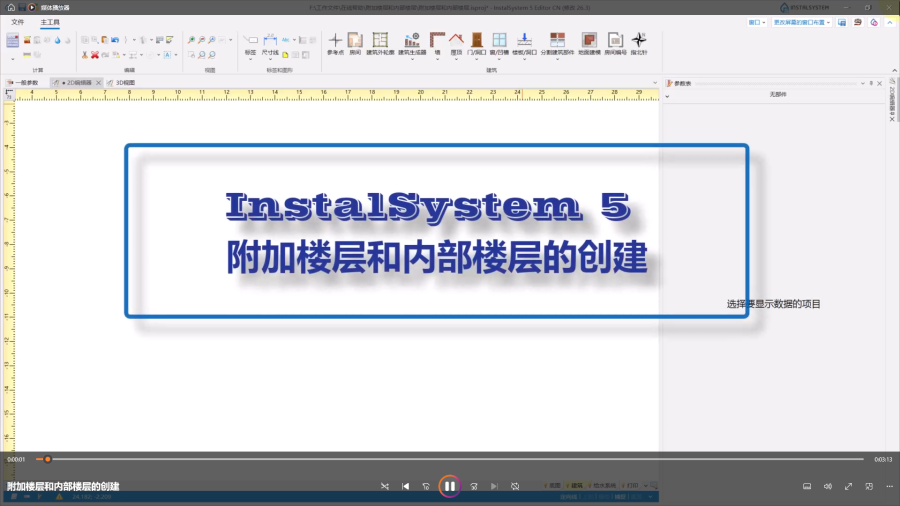Select the 墙 wall tool

[437, 42]
